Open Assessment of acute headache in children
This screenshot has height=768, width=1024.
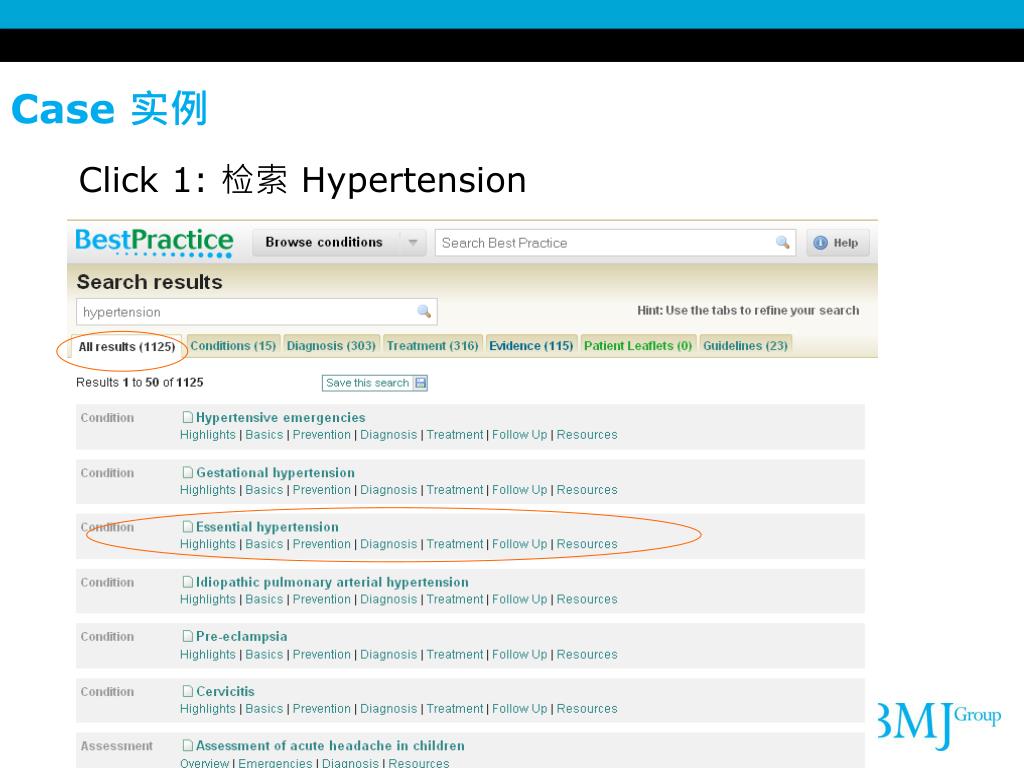point(330,745)
